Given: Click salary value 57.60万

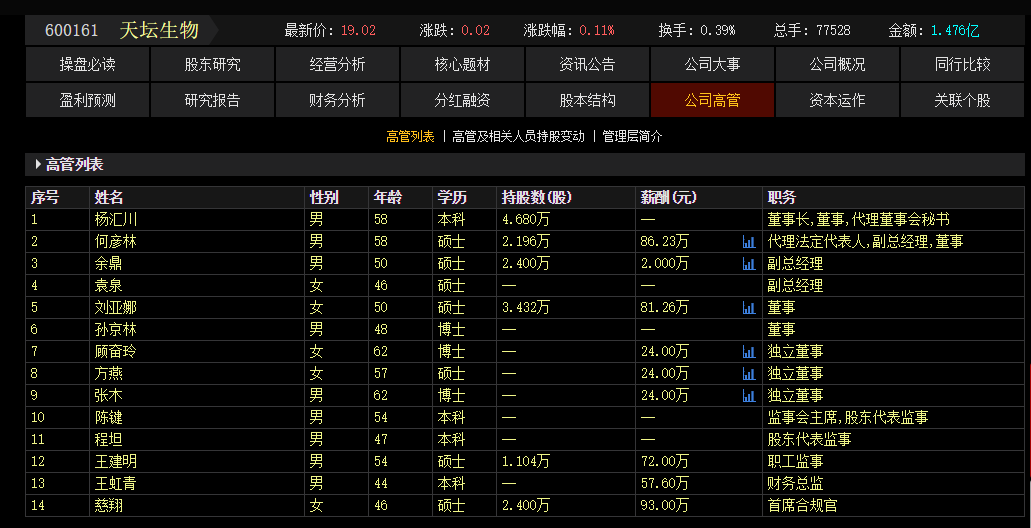Looking at the screenshot, I should [x=665, y=484].
